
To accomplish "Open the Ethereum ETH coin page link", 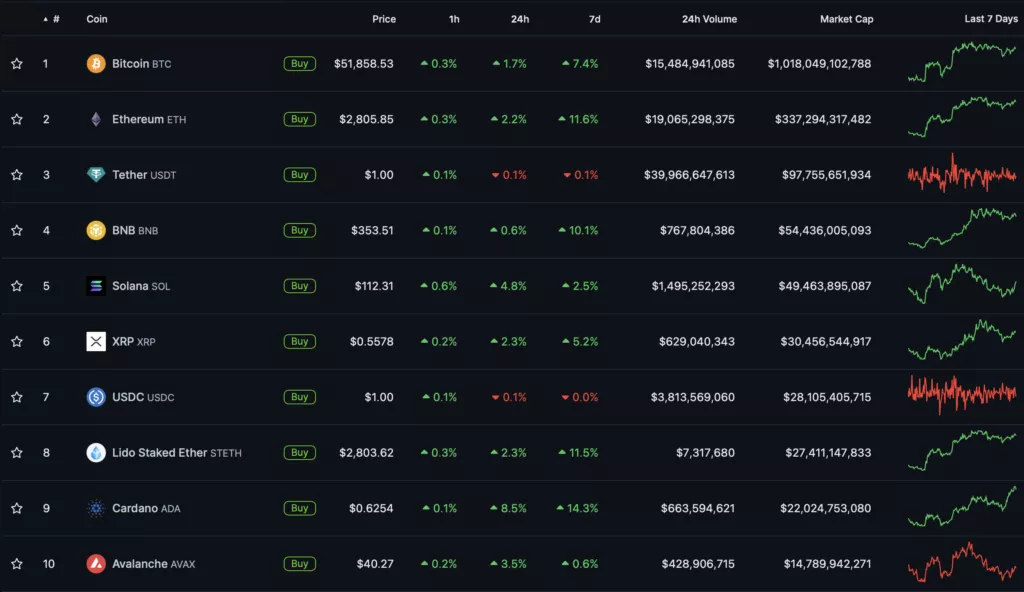I will pos(149,119).
